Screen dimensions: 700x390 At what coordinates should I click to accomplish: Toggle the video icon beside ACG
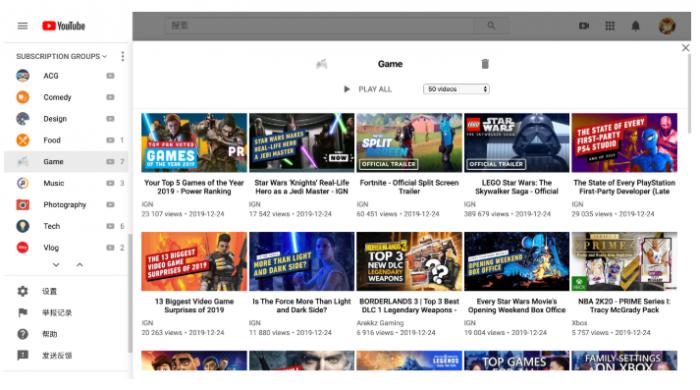point(110,76)
